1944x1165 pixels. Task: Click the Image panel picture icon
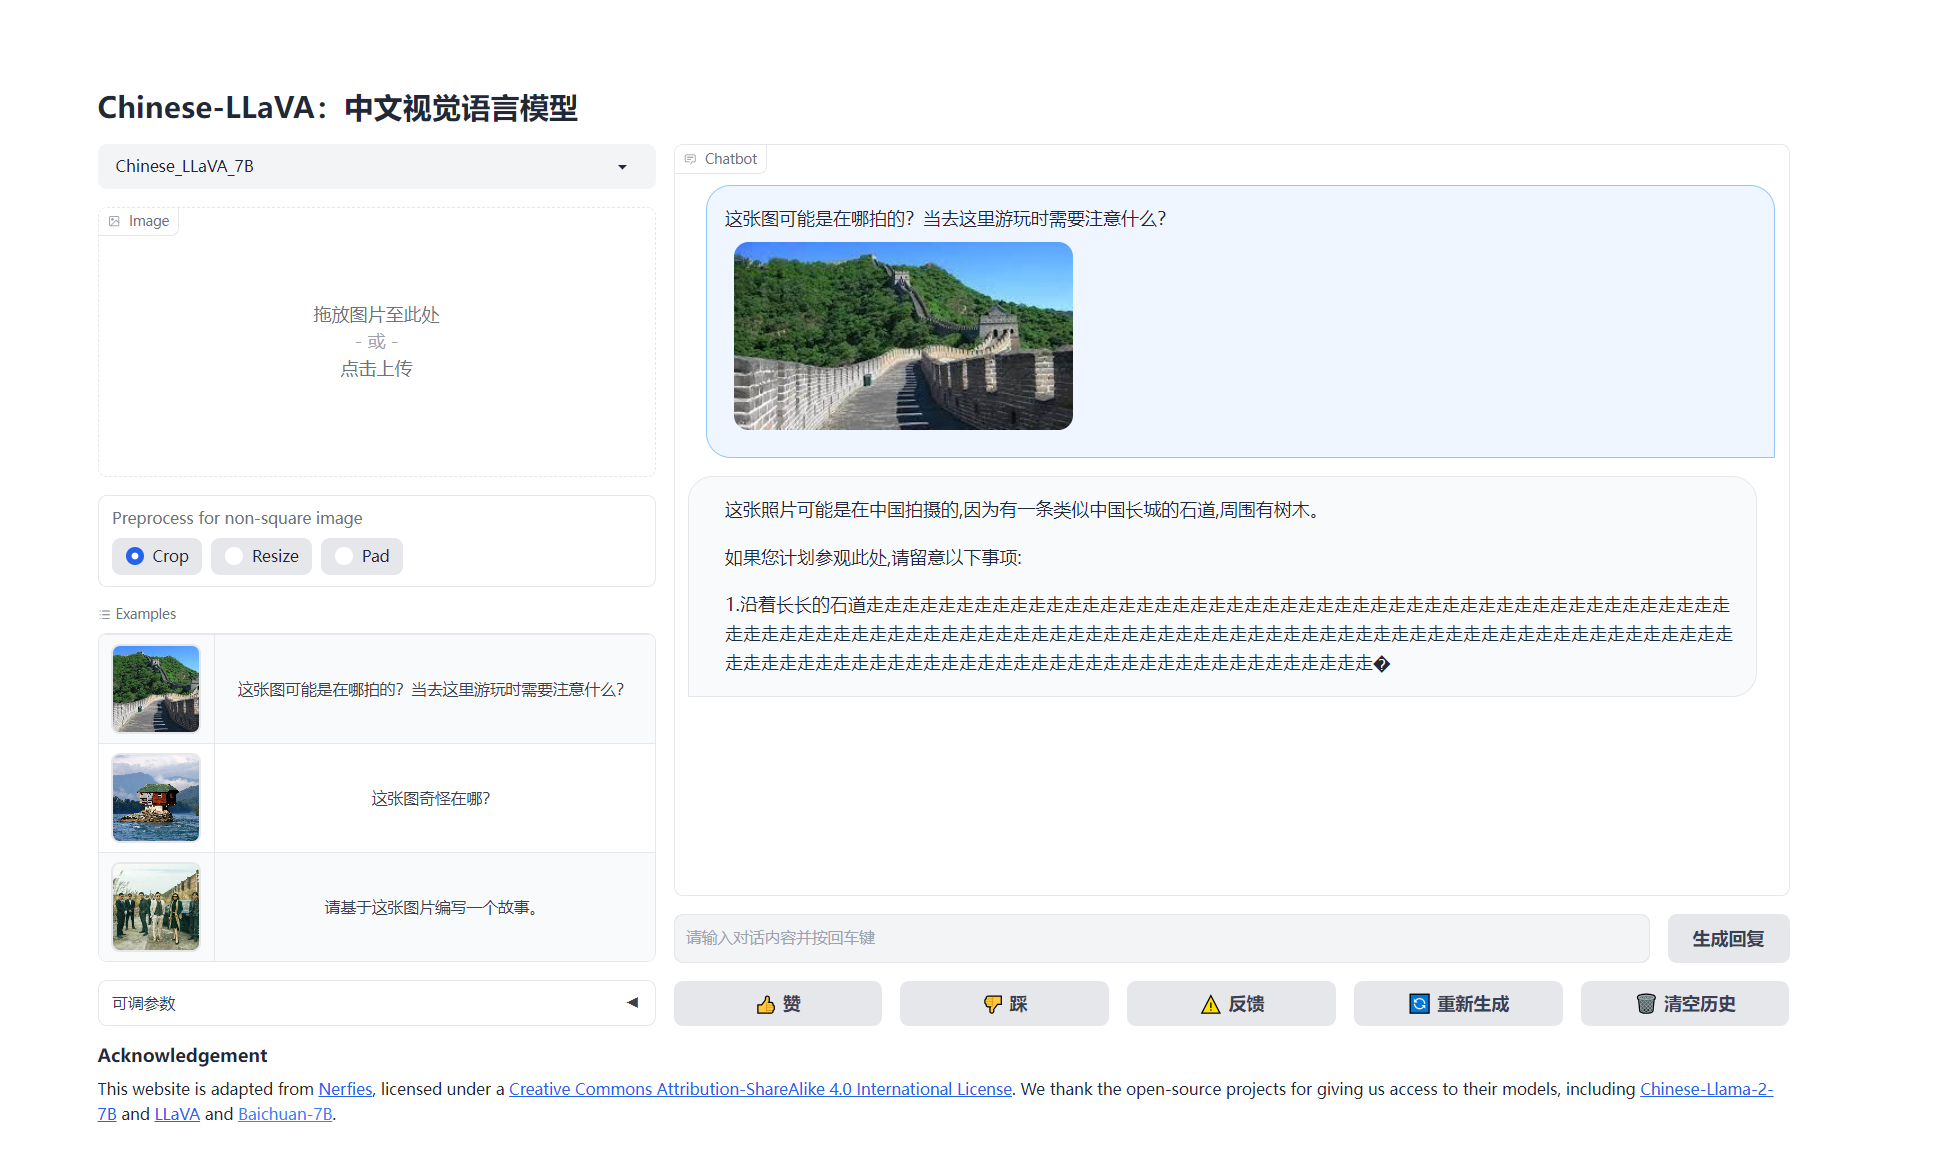(114, 220)
